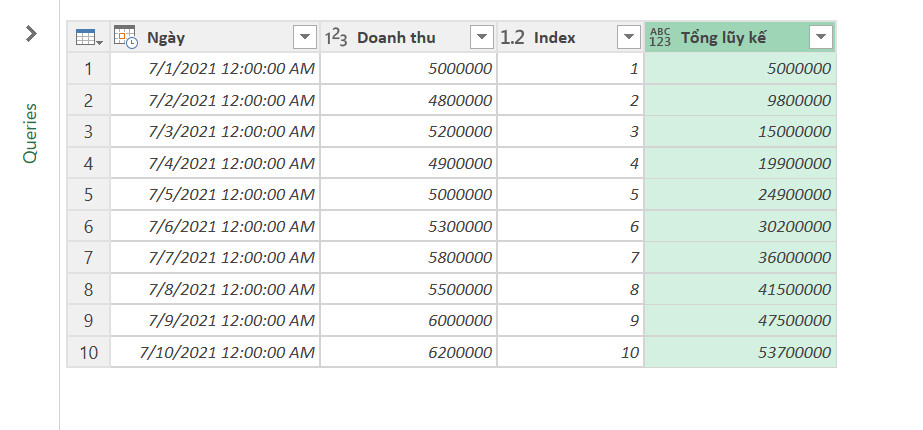Click cumulative total 41500000
Screen dimensions: 923x430
point(741,289)
